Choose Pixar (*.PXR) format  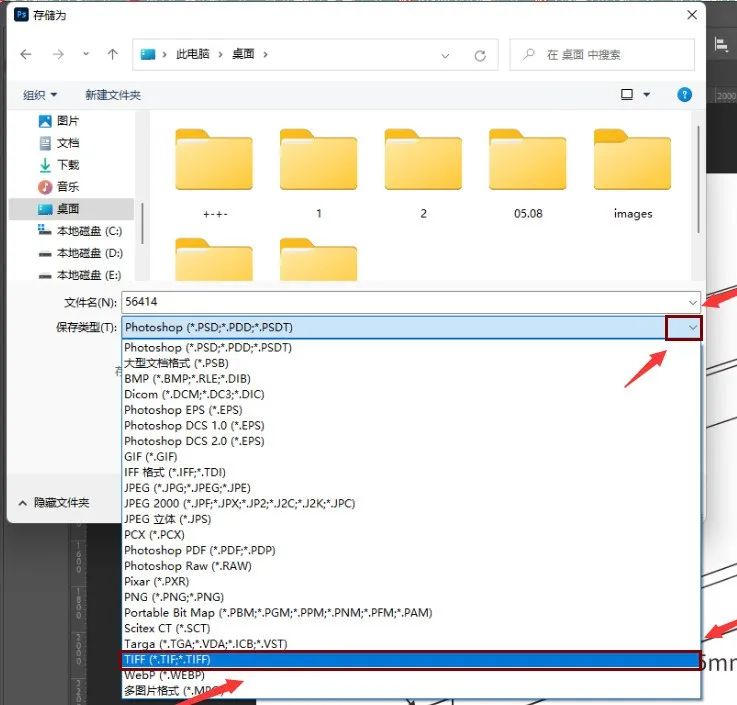411,581
